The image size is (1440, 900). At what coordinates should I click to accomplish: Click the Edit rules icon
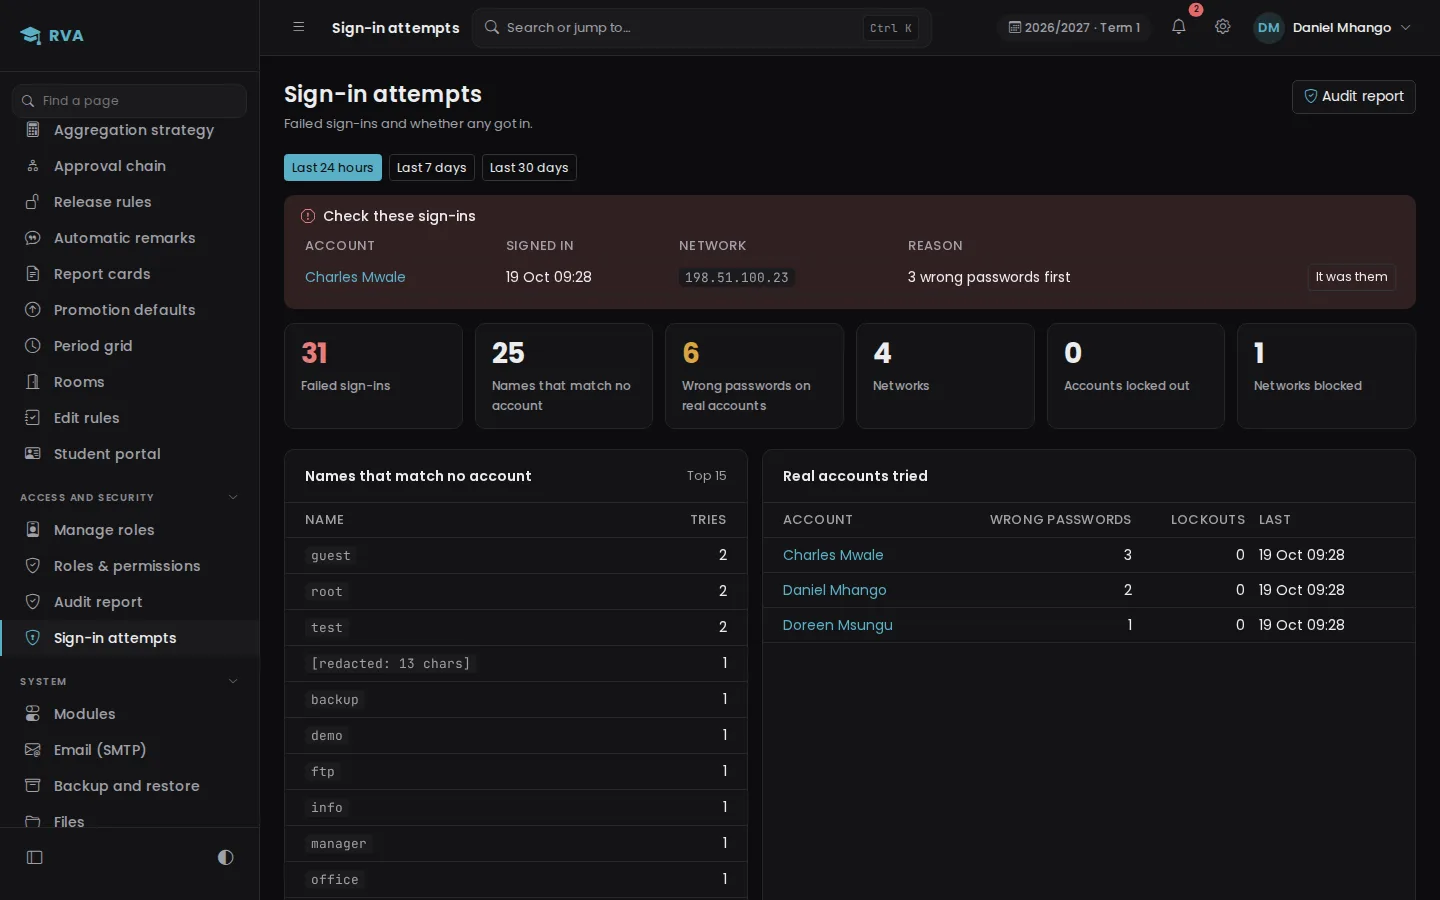pyautogui.click(x=33, y=418)
